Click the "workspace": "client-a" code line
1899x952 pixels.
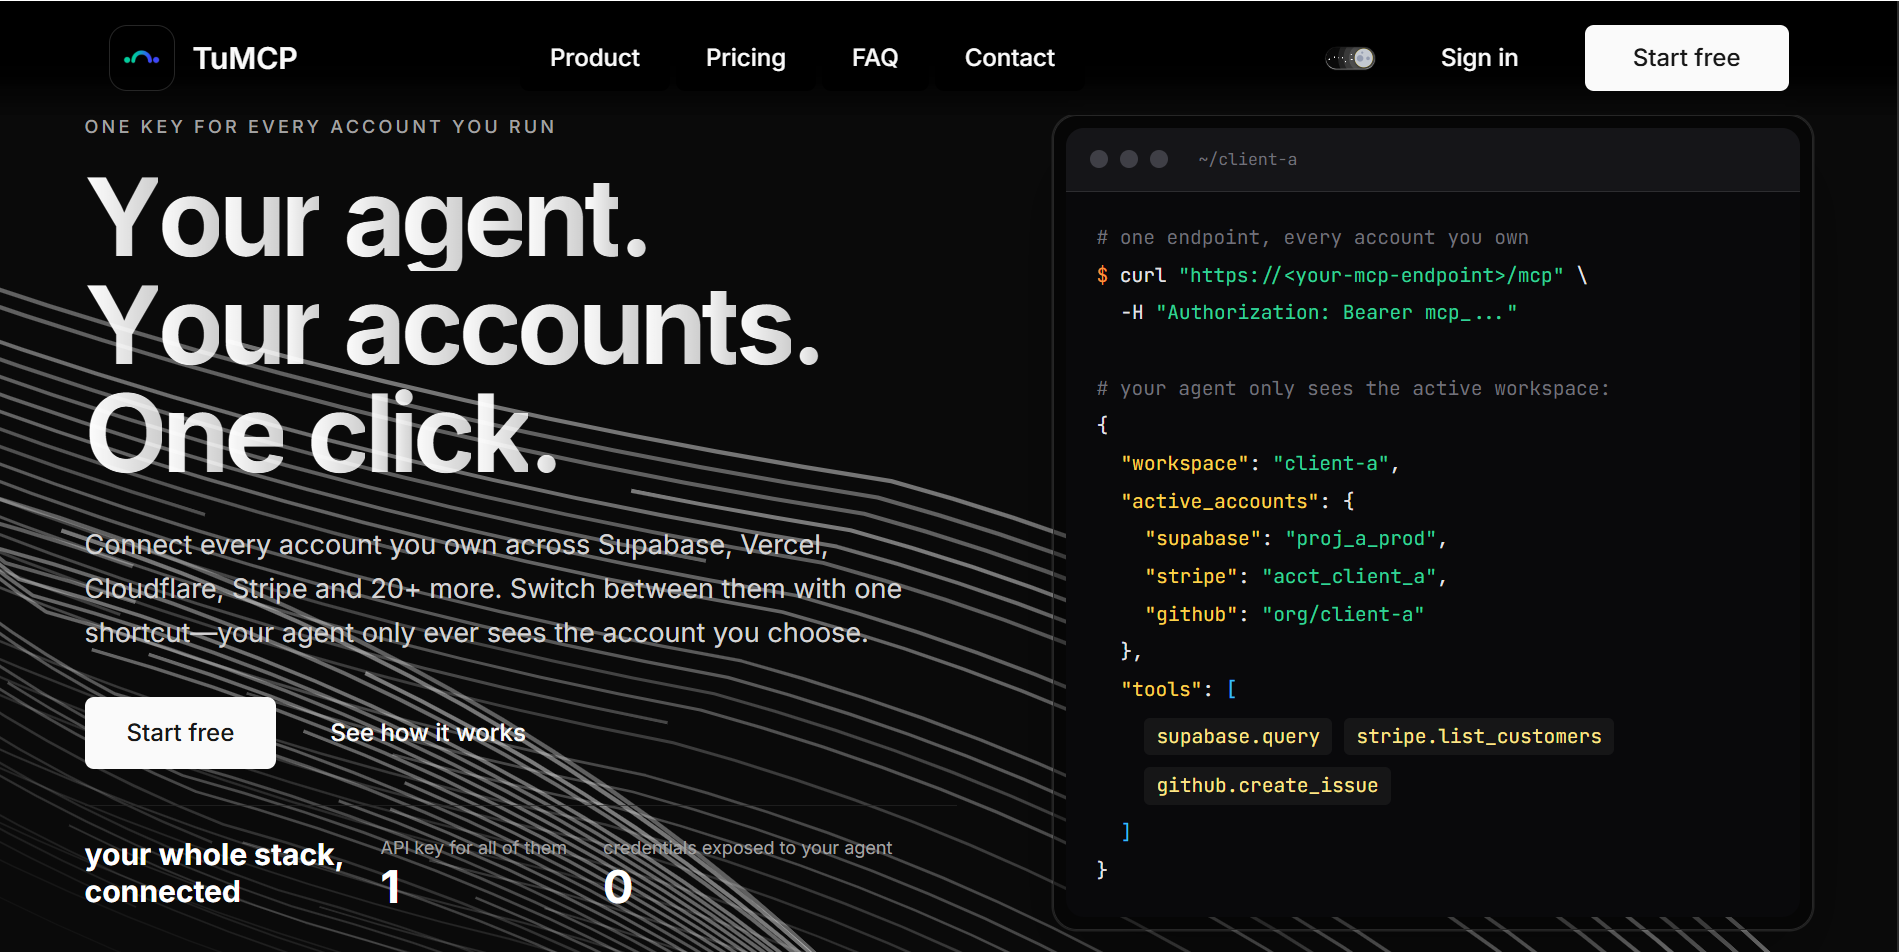coord(1260,464)
